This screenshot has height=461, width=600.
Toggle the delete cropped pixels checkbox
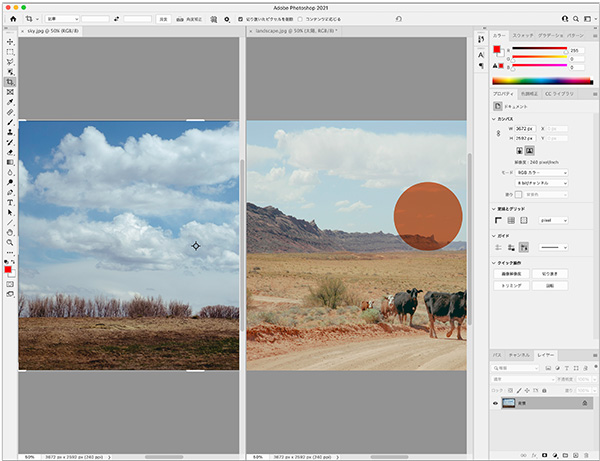point(240,19)
